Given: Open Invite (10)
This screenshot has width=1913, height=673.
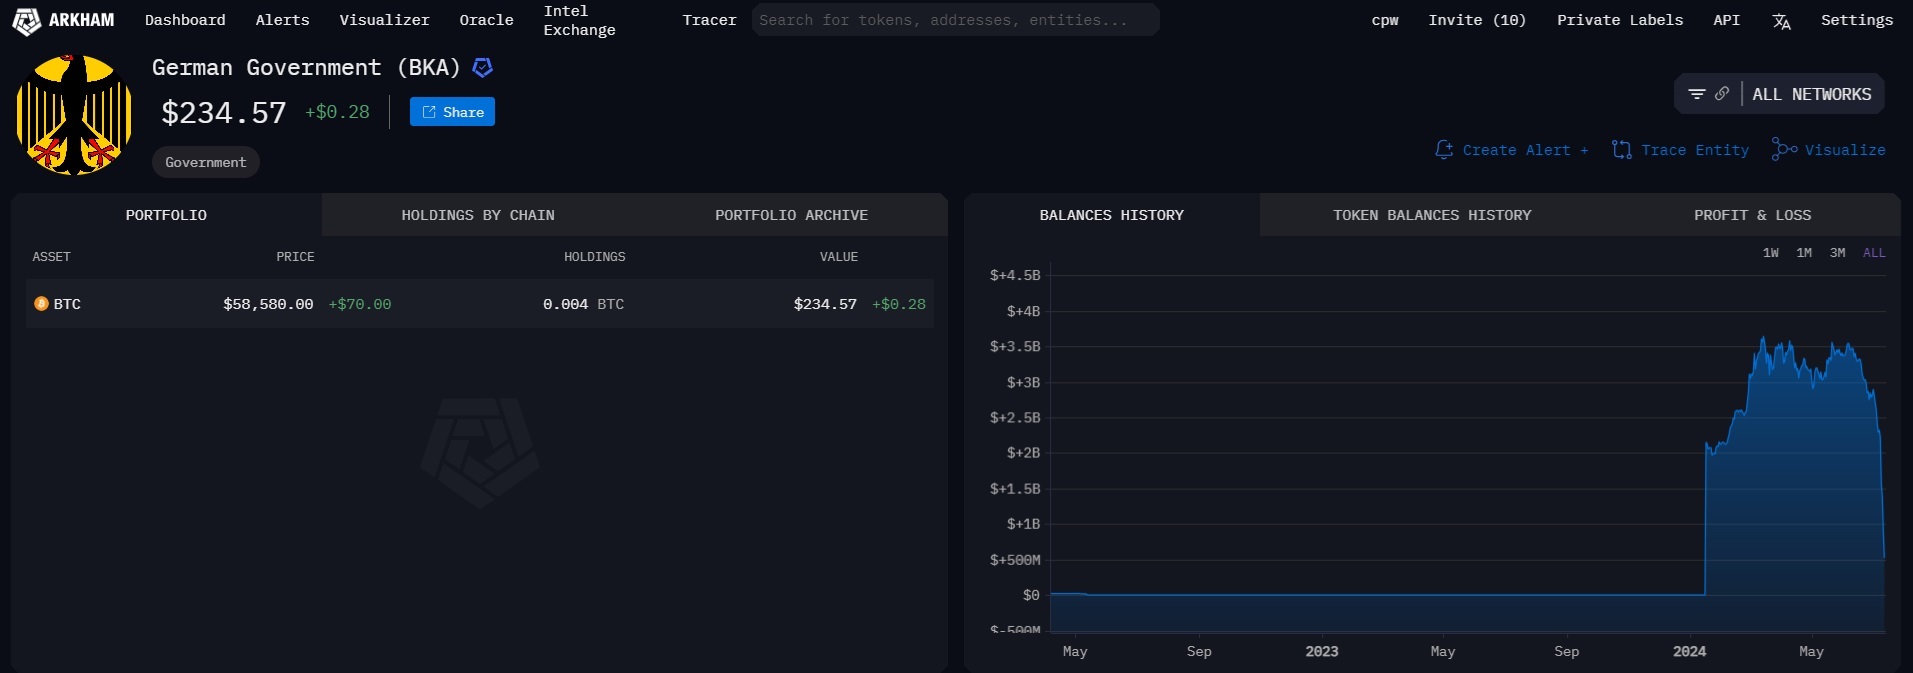Looking at the screenshot, I should (x=1477, y=20).
